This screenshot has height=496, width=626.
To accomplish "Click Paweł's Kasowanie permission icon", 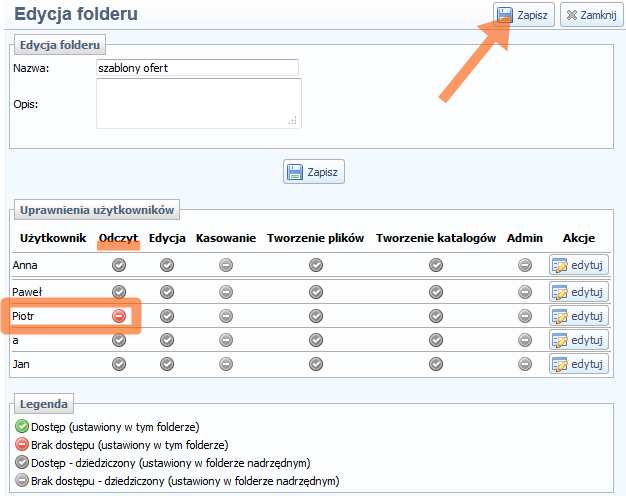I will [226, 291].
